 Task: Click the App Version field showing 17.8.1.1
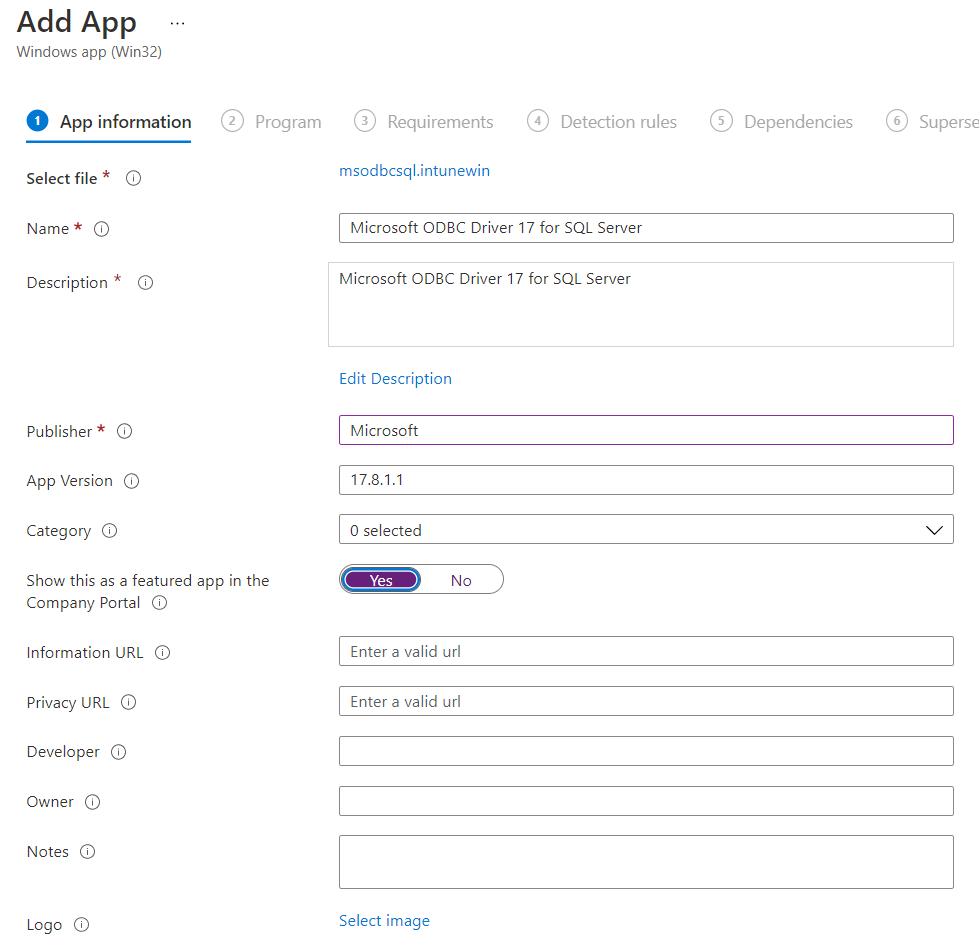pos(646,479)
